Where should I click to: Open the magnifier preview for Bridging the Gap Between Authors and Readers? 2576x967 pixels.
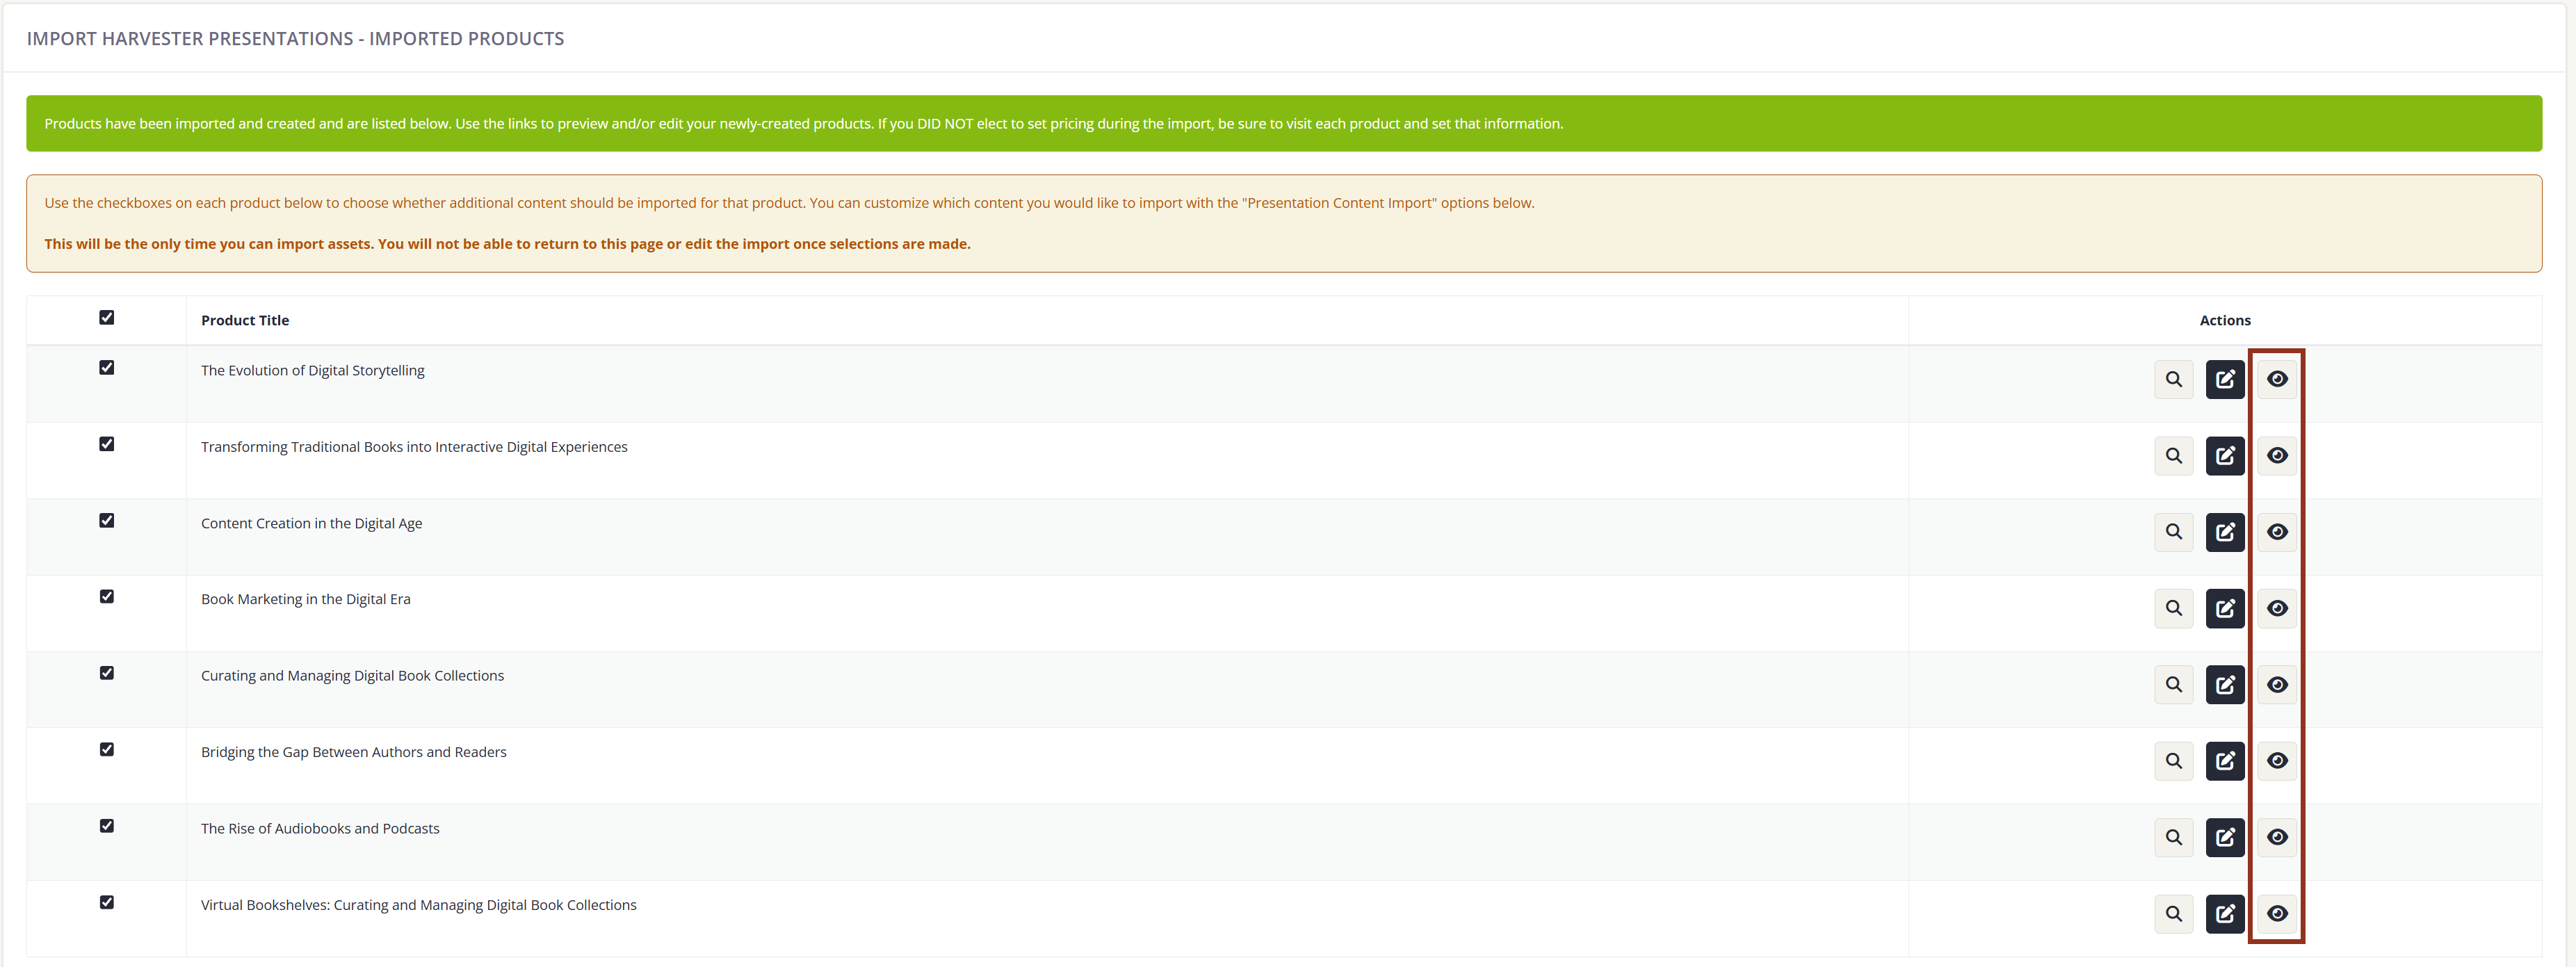2174,760
